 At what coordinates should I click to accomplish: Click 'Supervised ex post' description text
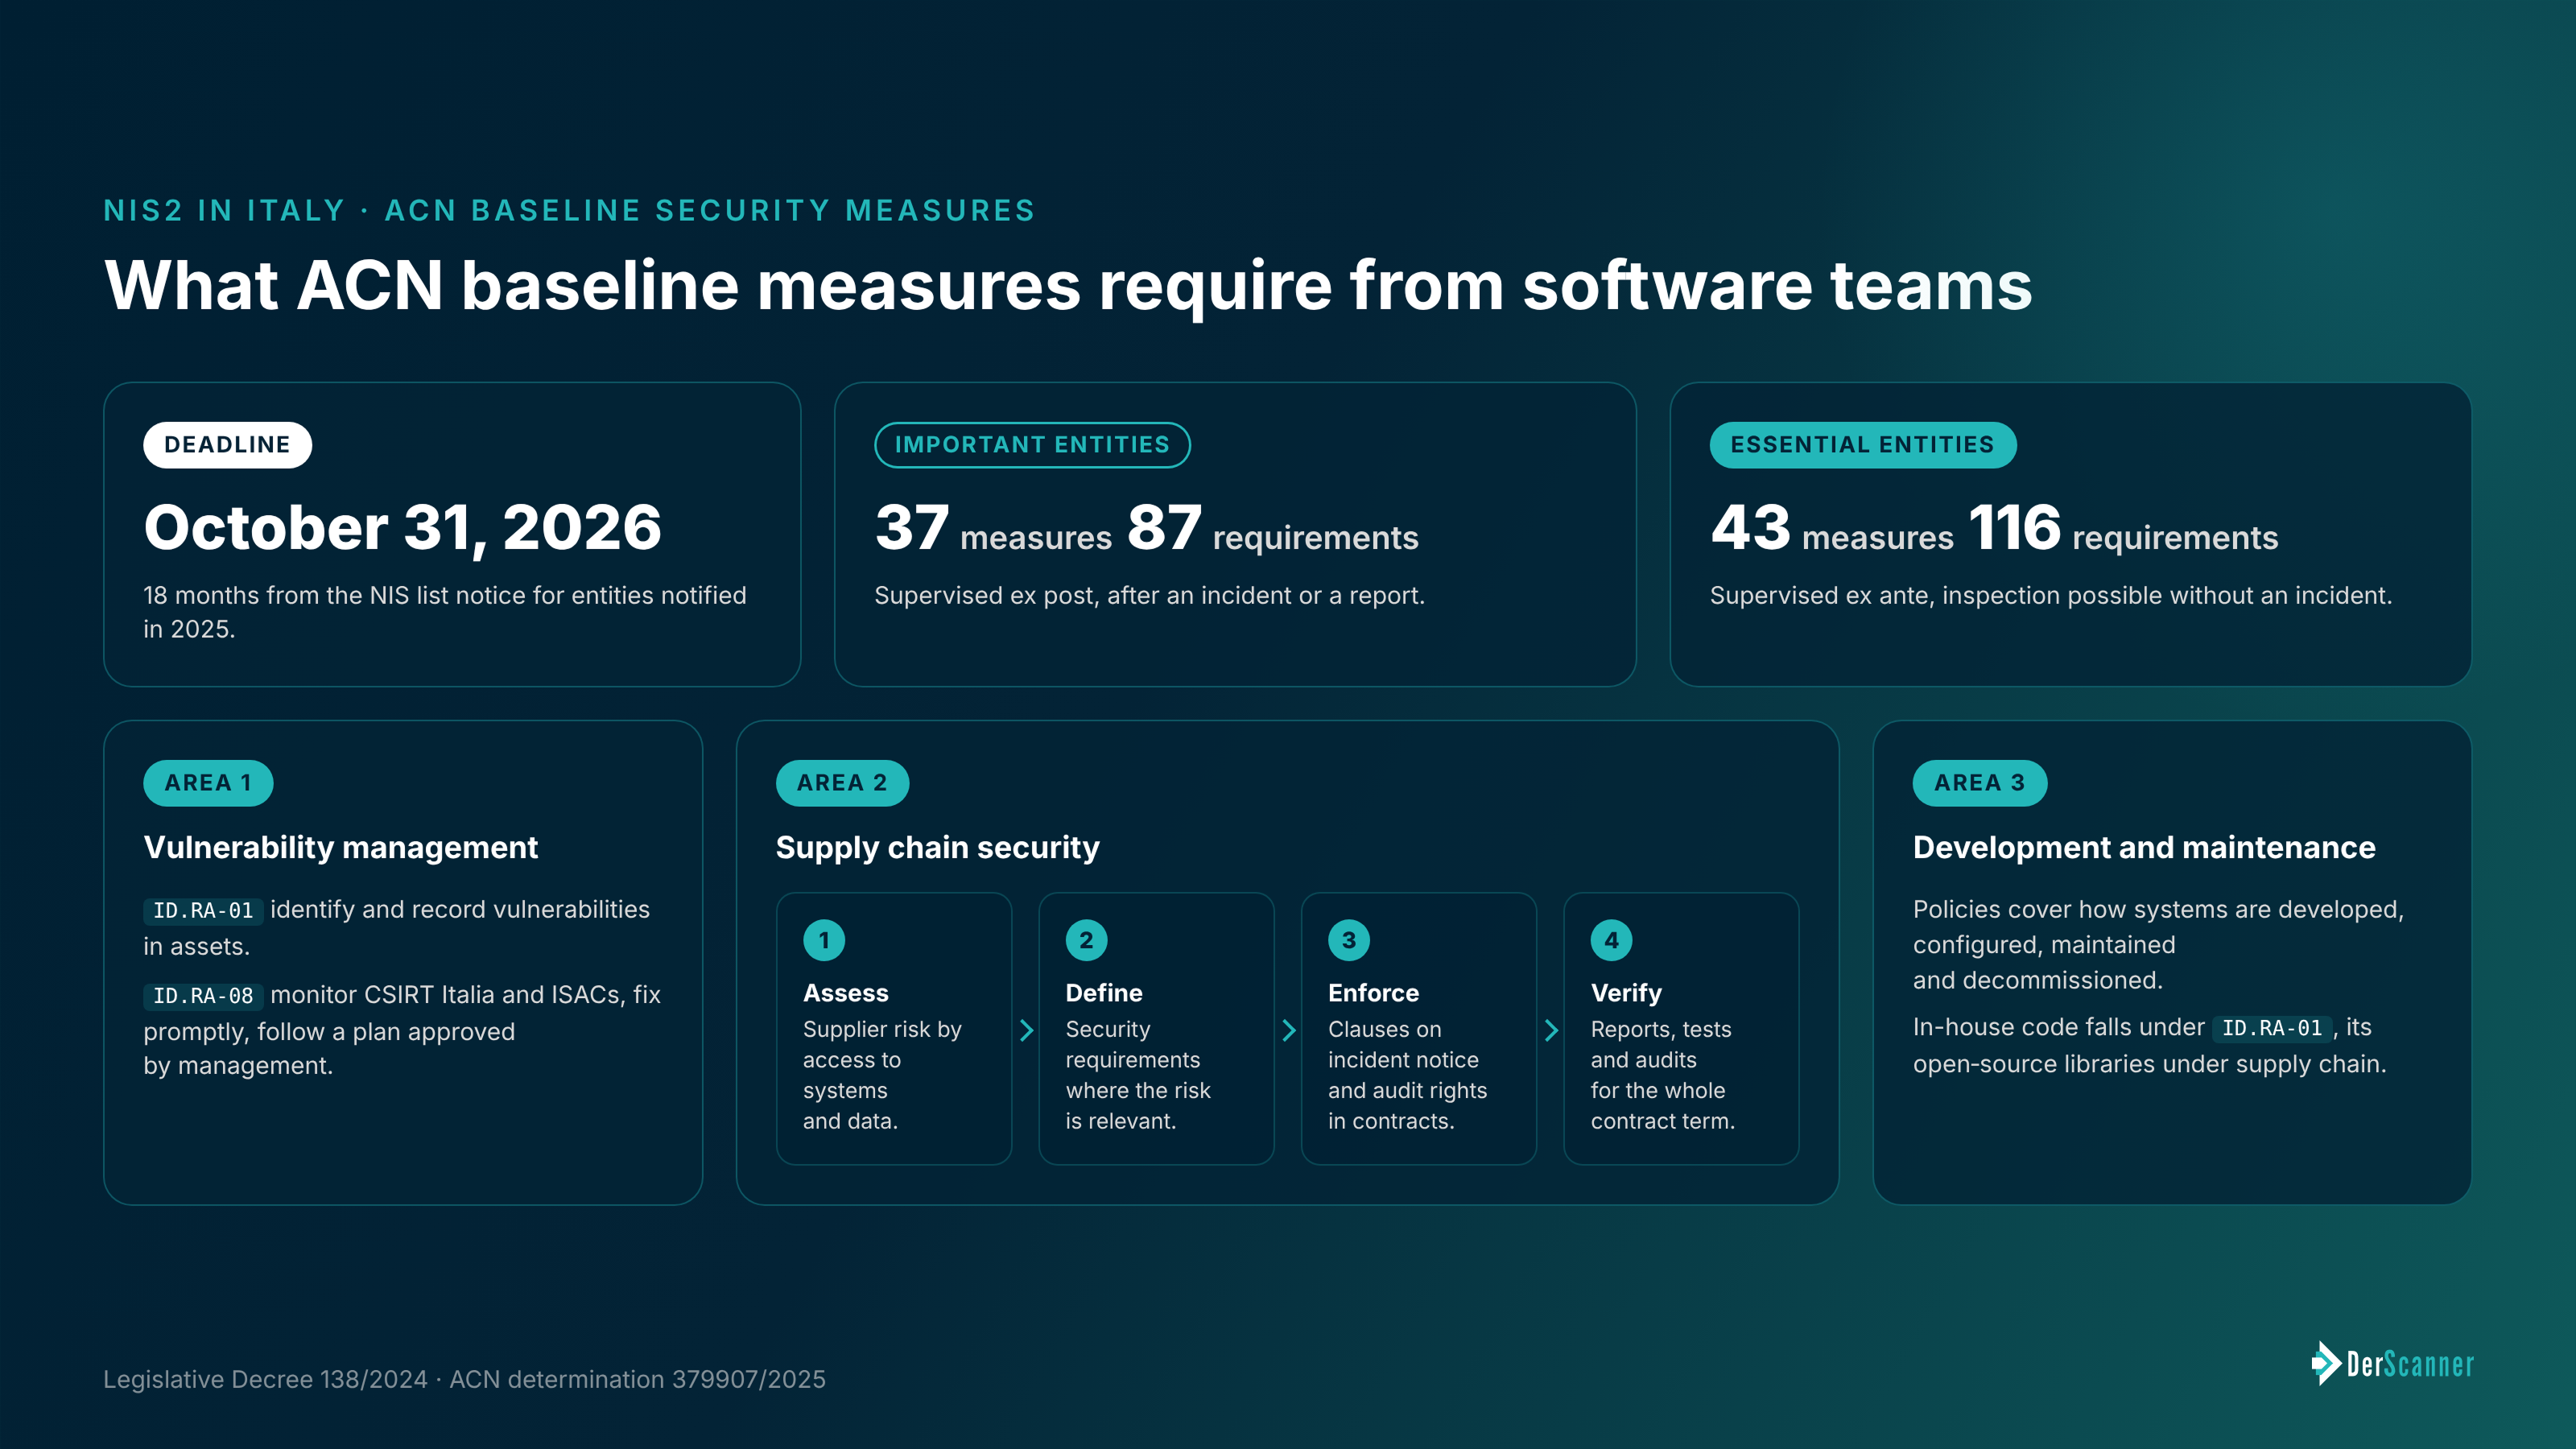[1149, 595]
